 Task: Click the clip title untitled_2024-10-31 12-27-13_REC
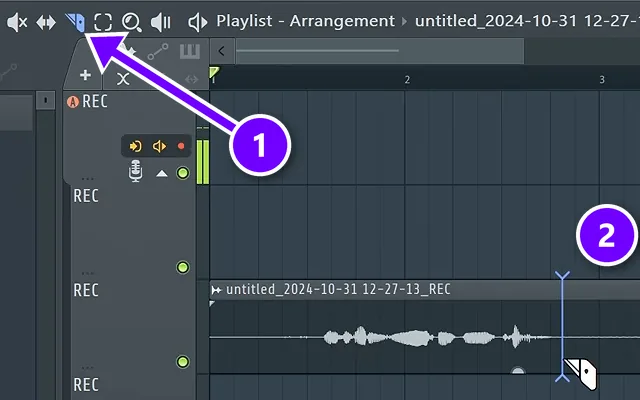pos(338,289)
